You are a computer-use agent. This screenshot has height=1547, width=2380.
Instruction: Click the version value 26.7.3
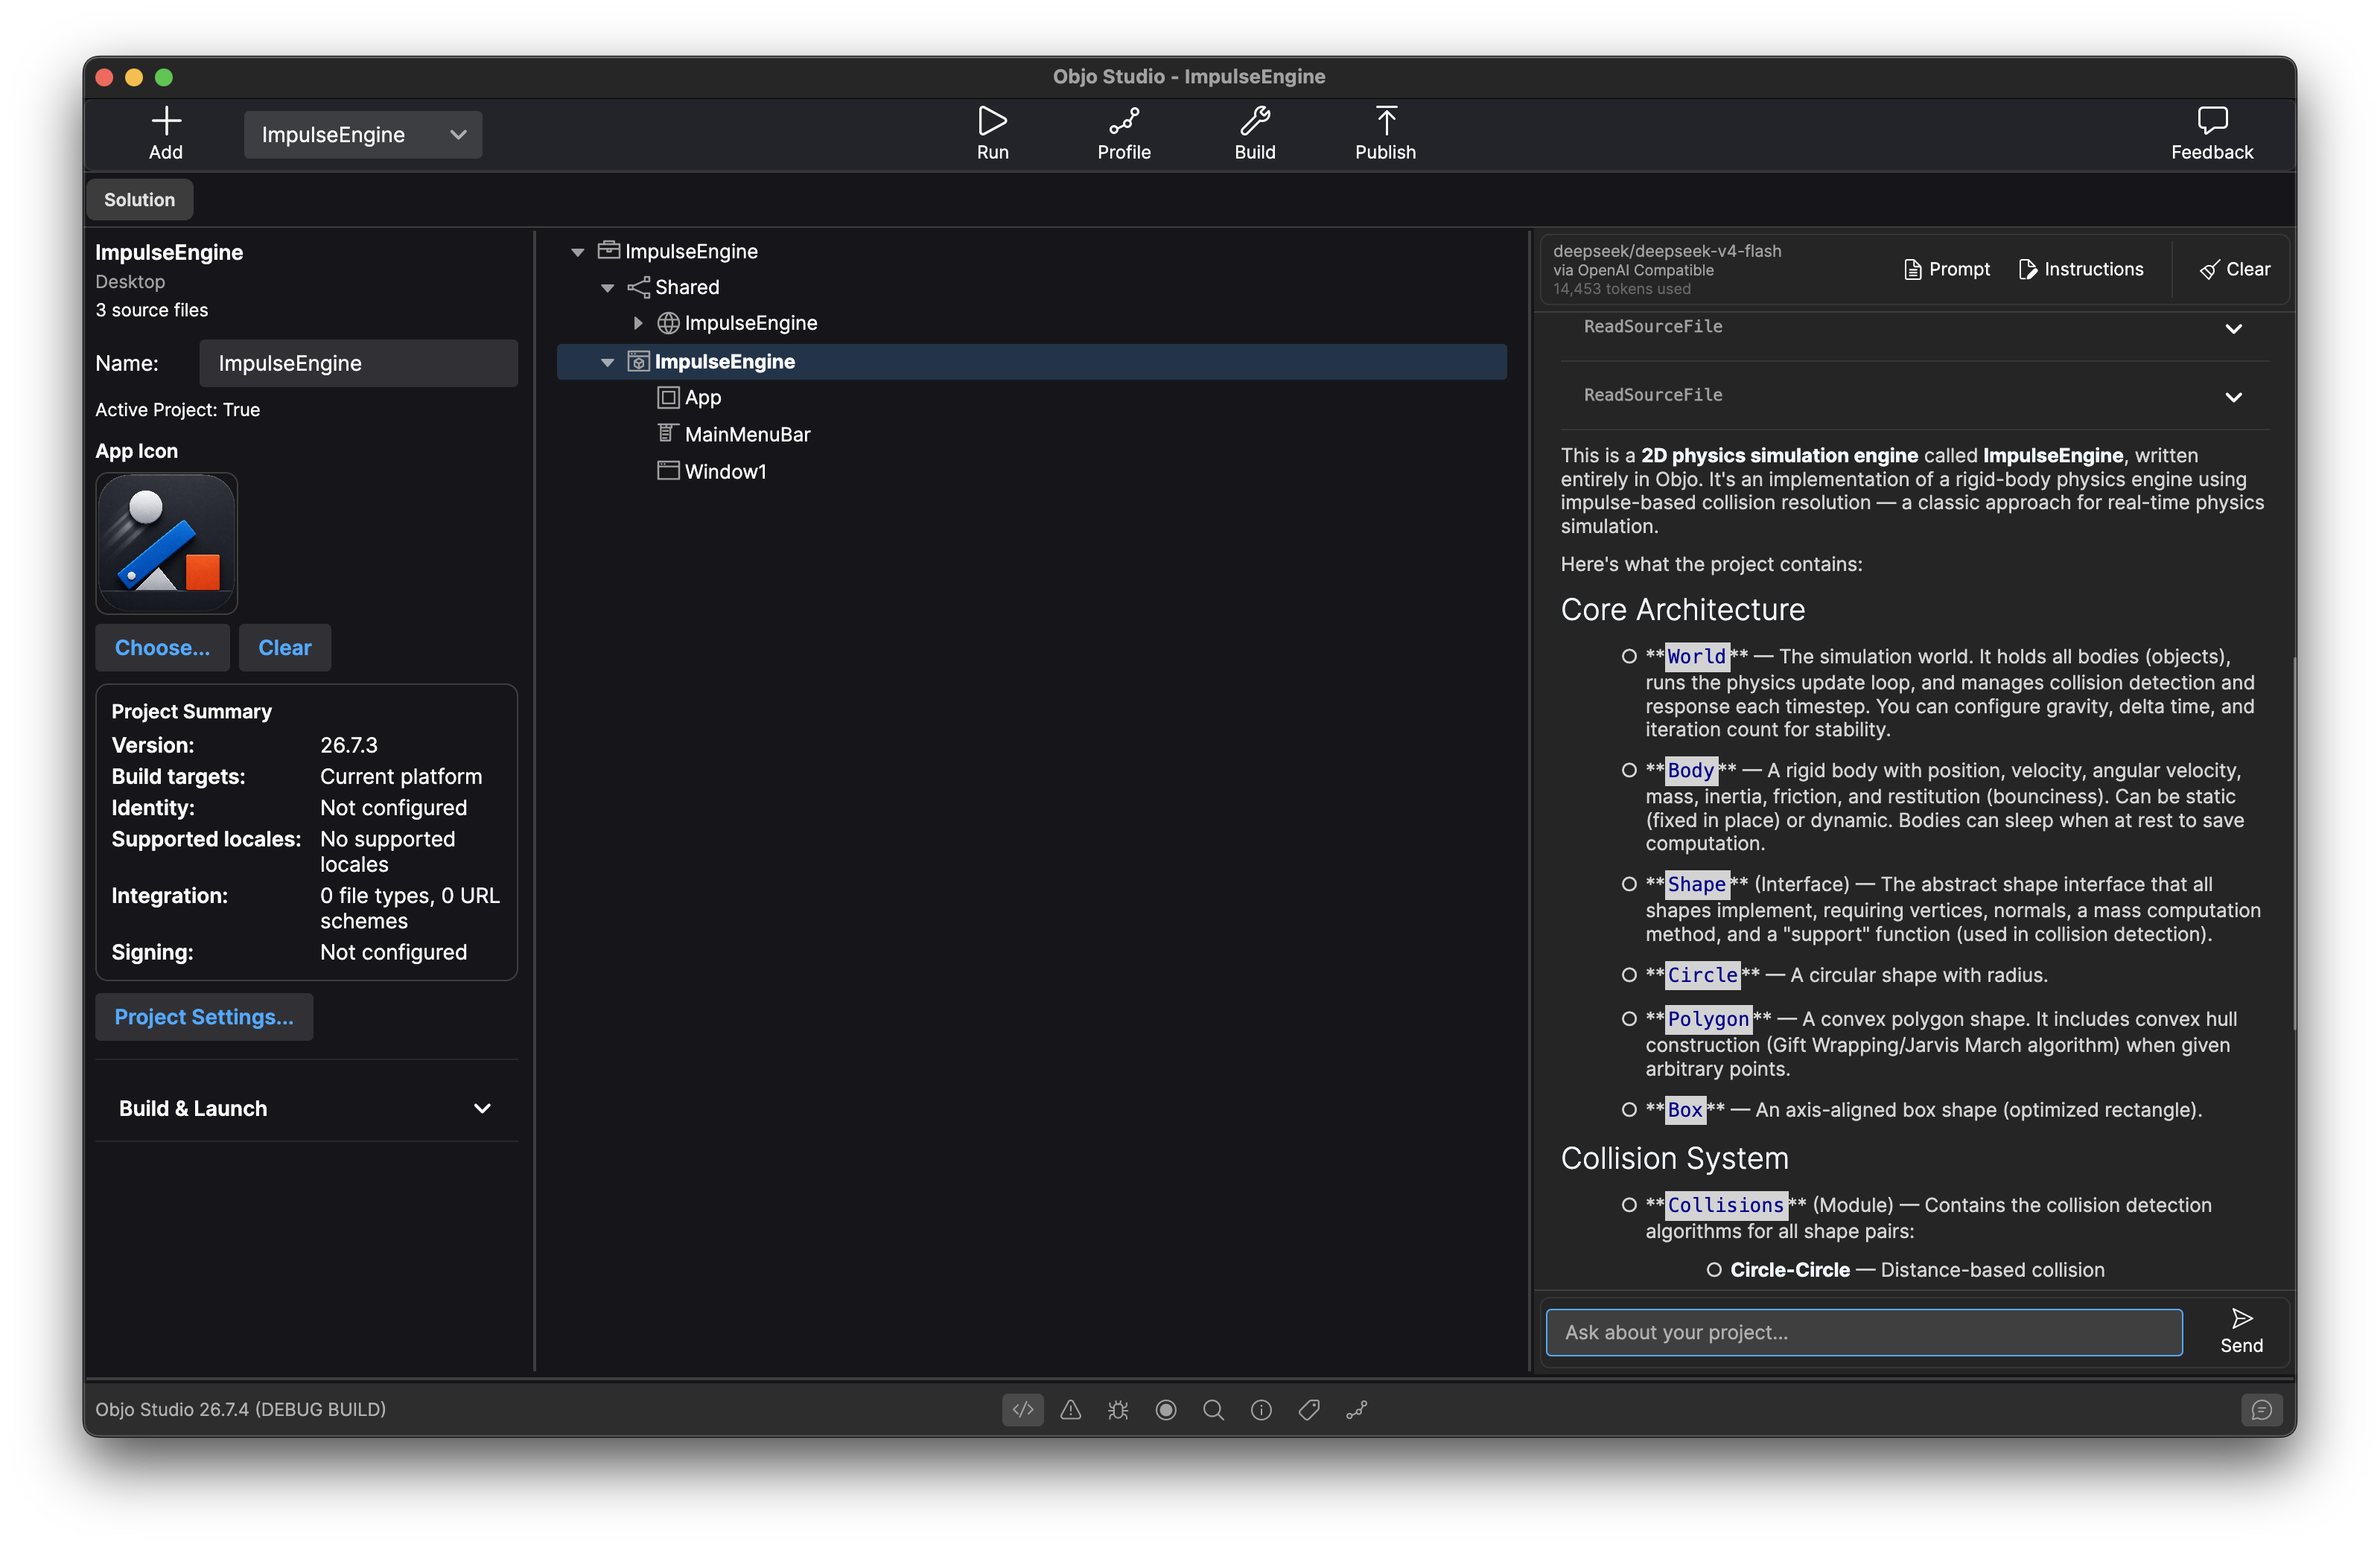(x=349, y=745)
